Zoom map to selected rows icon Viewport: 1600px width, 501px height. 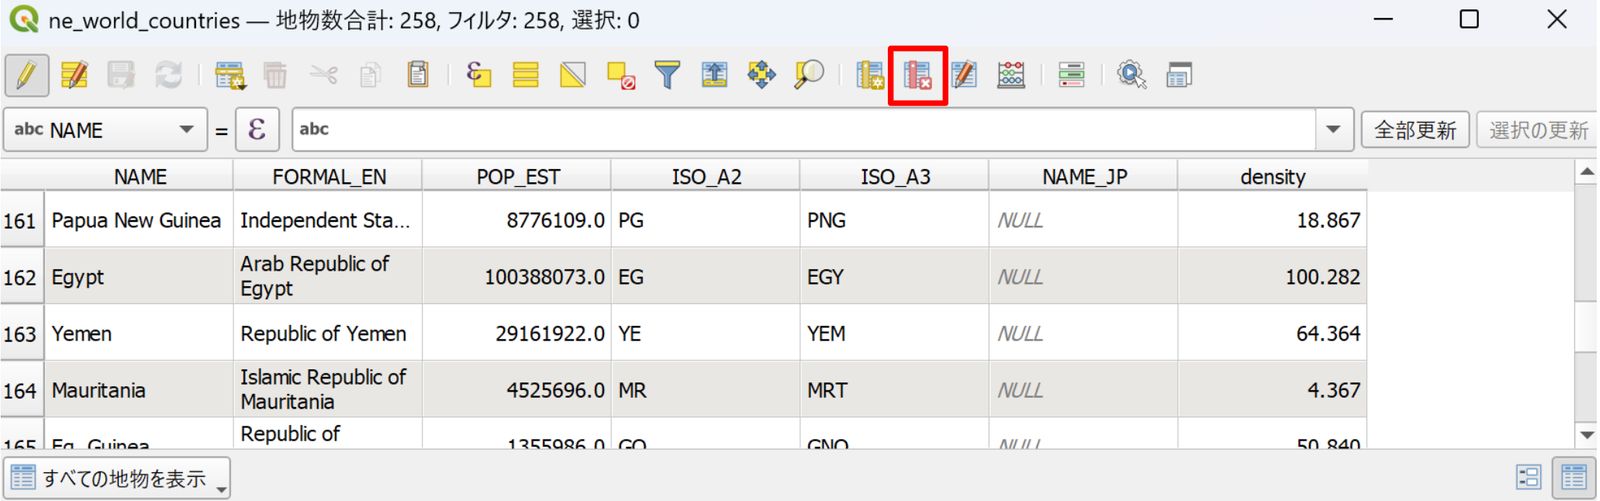809,75
